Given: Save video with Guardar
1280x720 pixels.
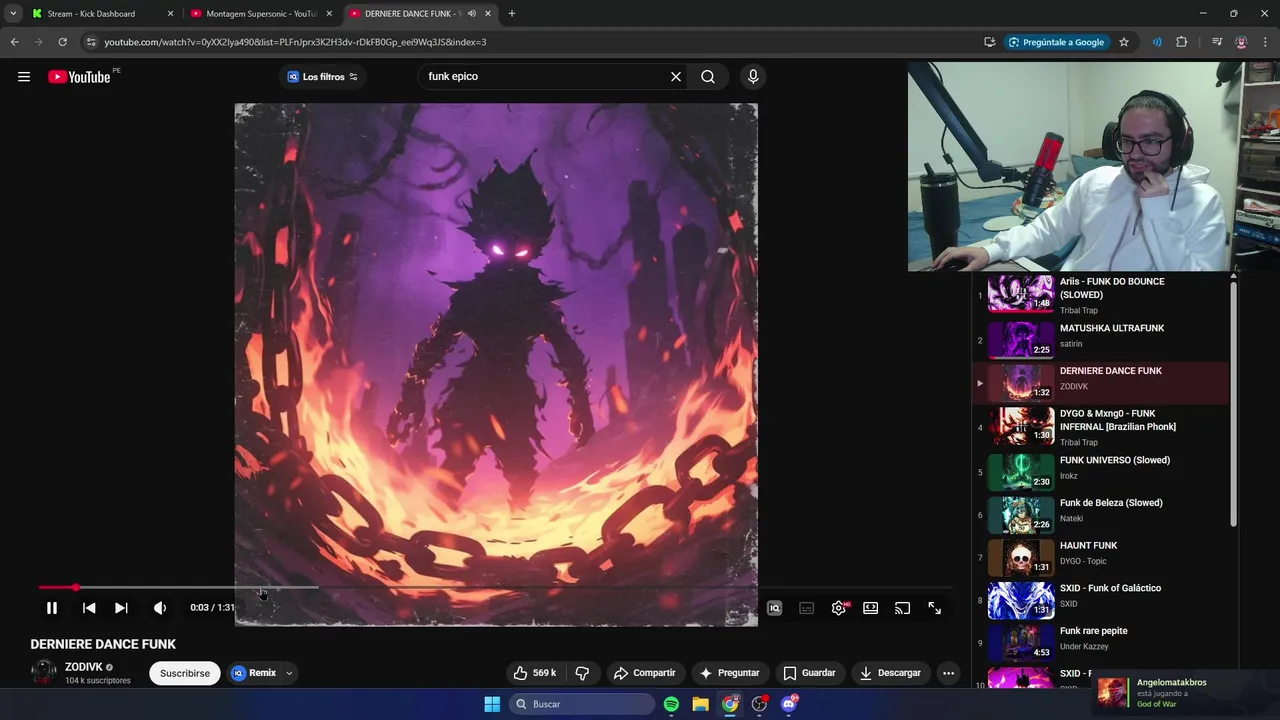Looking at the screenshot, I should pos(809,673).
